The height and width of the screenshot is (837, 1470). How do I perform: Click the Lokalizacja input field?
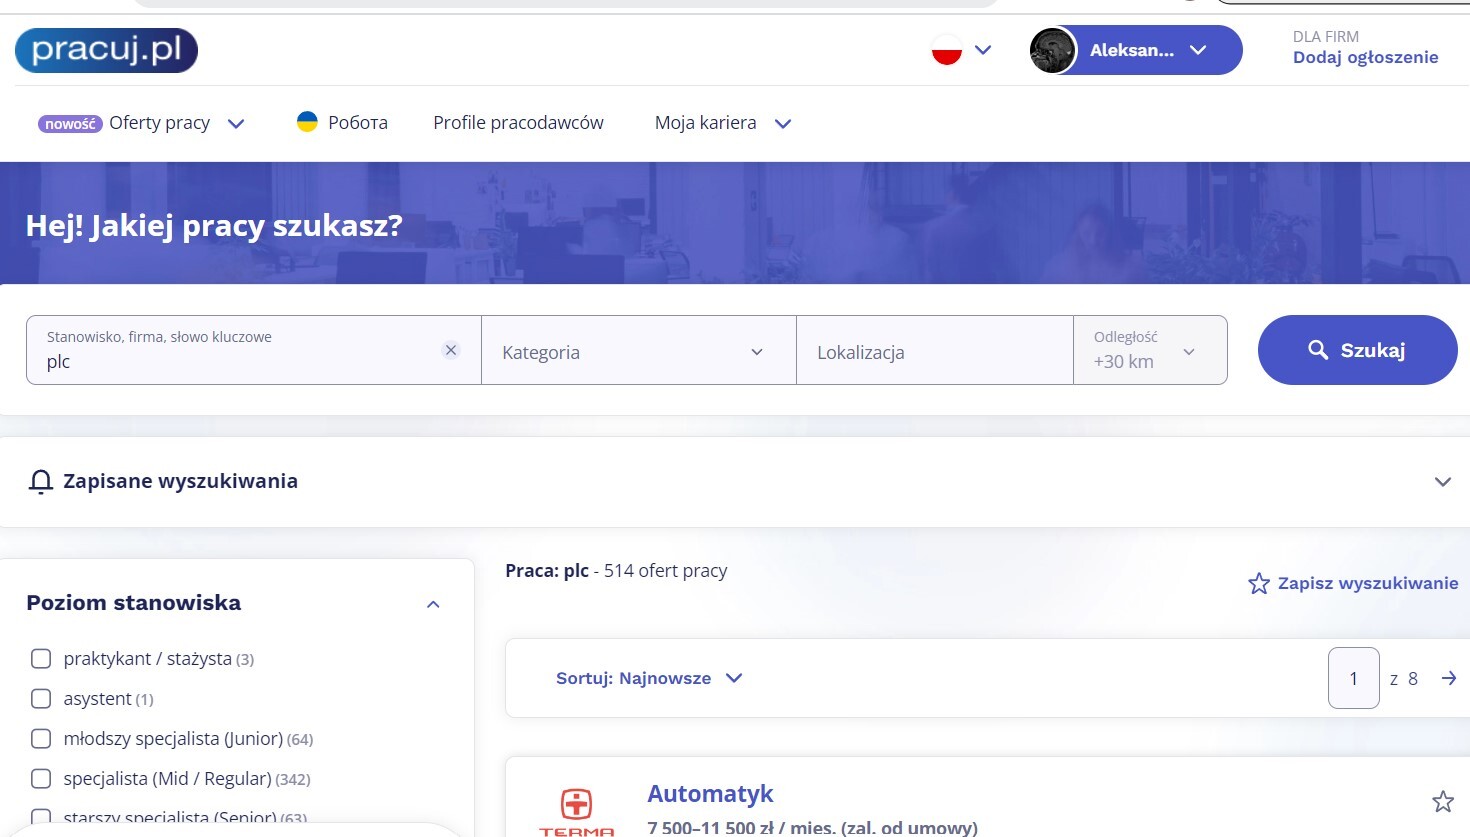click(x=935, y=350)
